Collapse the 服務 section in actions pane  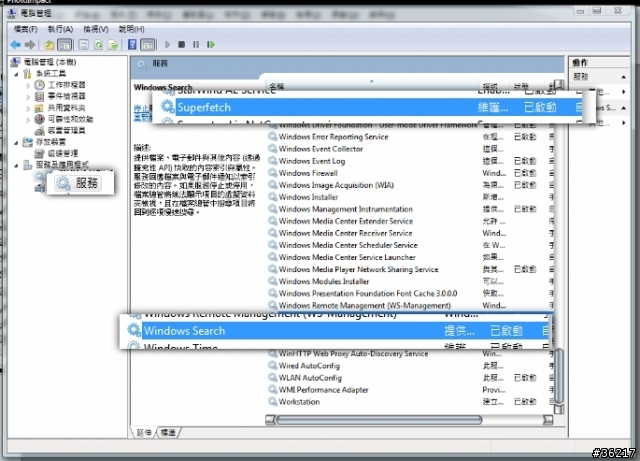pos(624,77)
